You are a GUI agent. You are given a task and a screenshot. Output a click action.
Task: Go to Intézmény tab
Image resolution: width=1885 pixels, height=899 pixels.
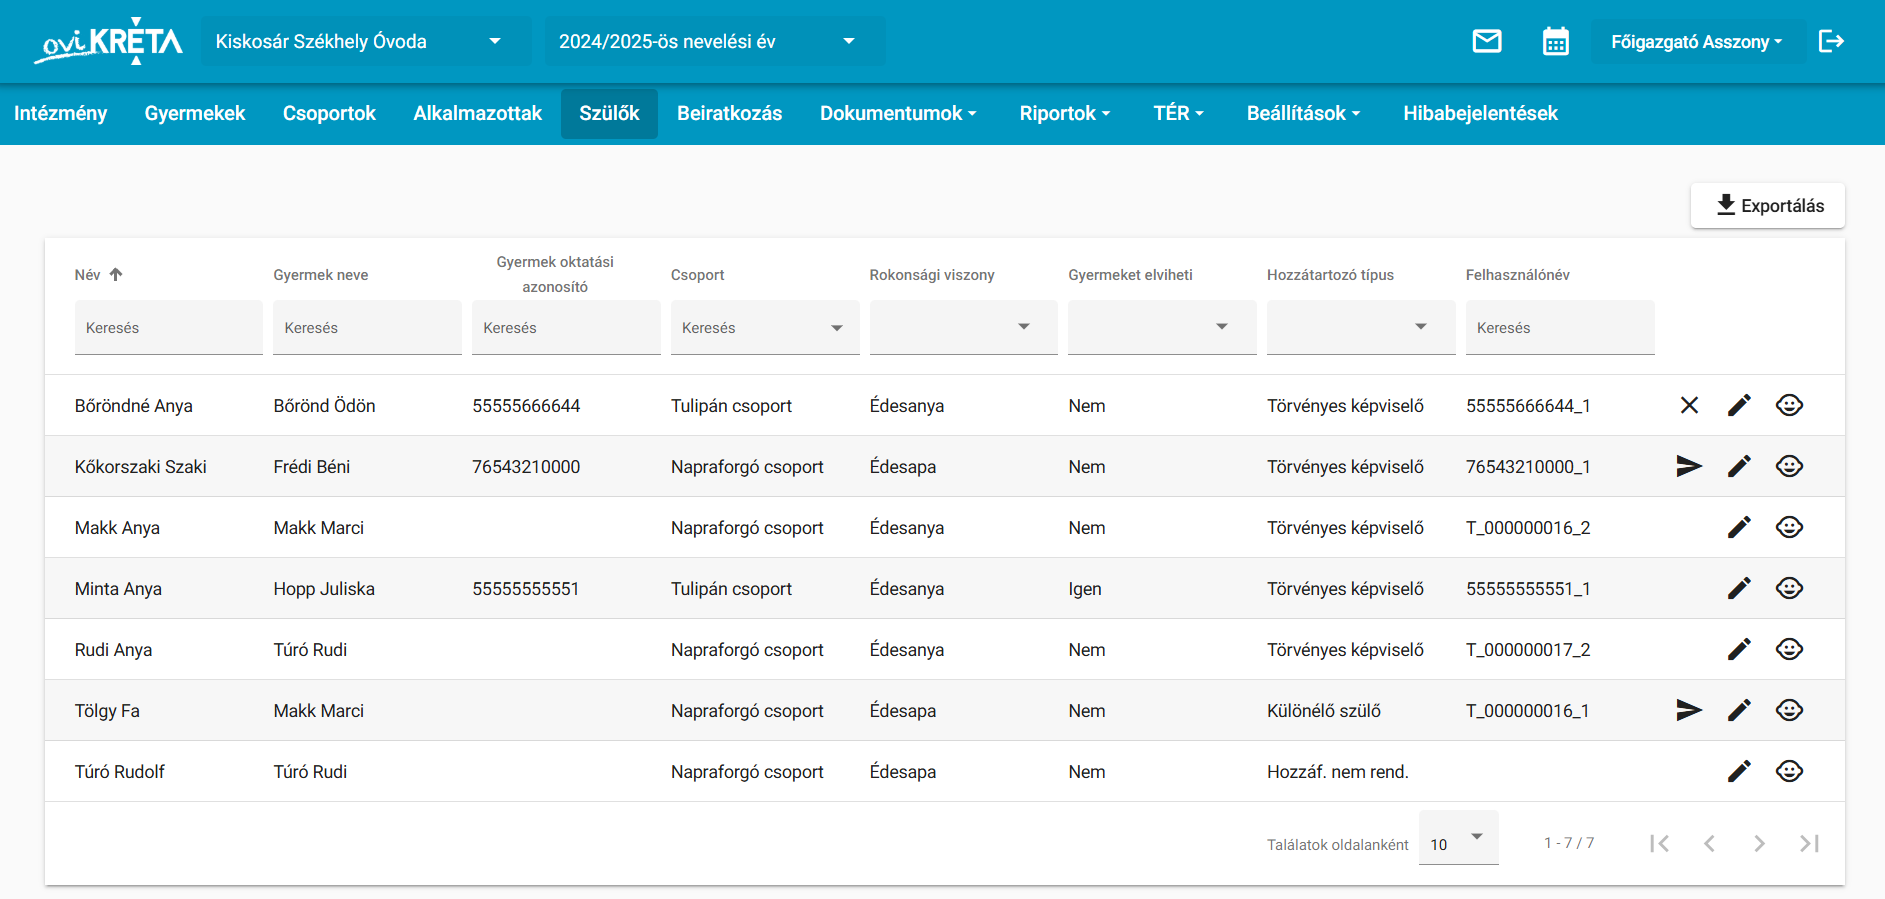[60, 113]
